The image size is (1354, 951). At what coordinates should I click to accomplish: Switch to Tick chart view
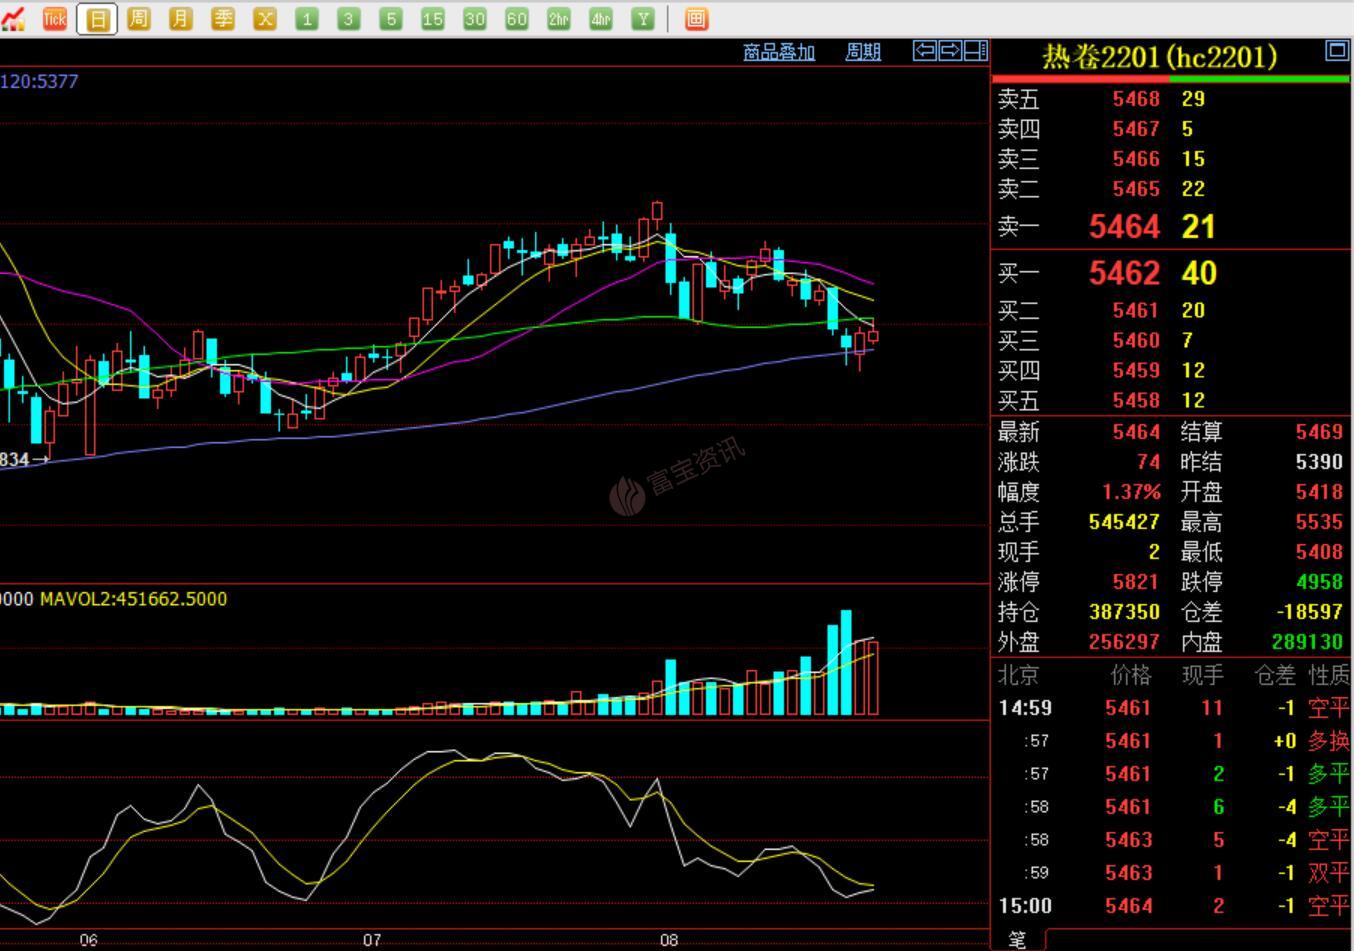click(x=55, y=18)
